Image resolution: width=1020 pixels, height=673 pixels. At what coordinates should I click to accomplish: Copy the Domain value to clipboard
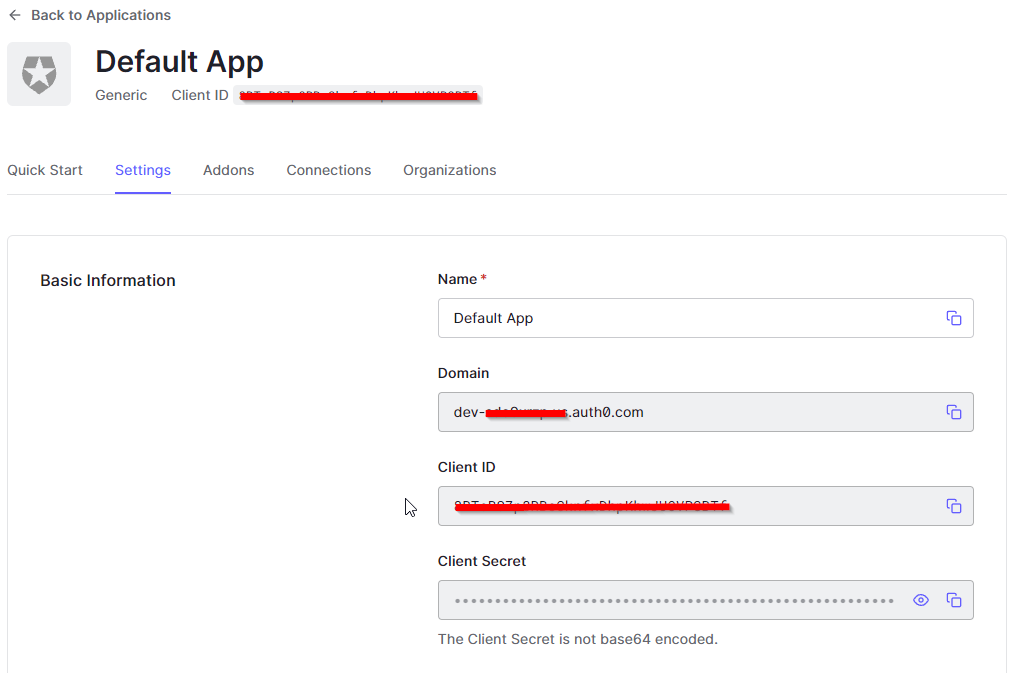click(x=953, y=412)
